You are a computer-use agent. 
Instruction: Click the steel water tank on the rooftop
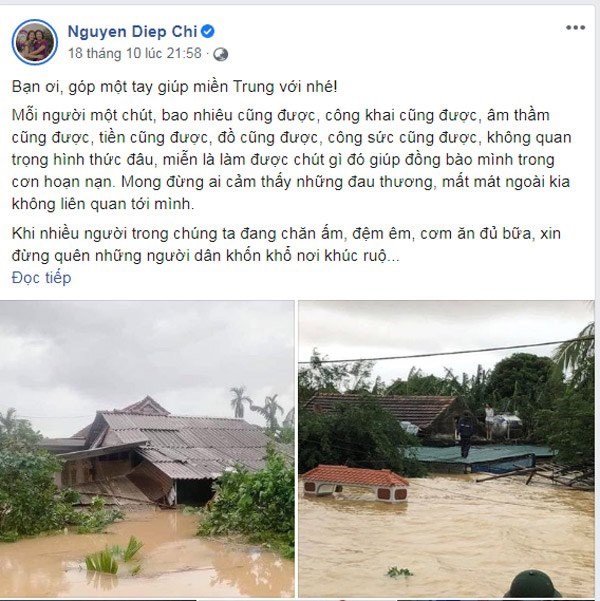[503, 423]
